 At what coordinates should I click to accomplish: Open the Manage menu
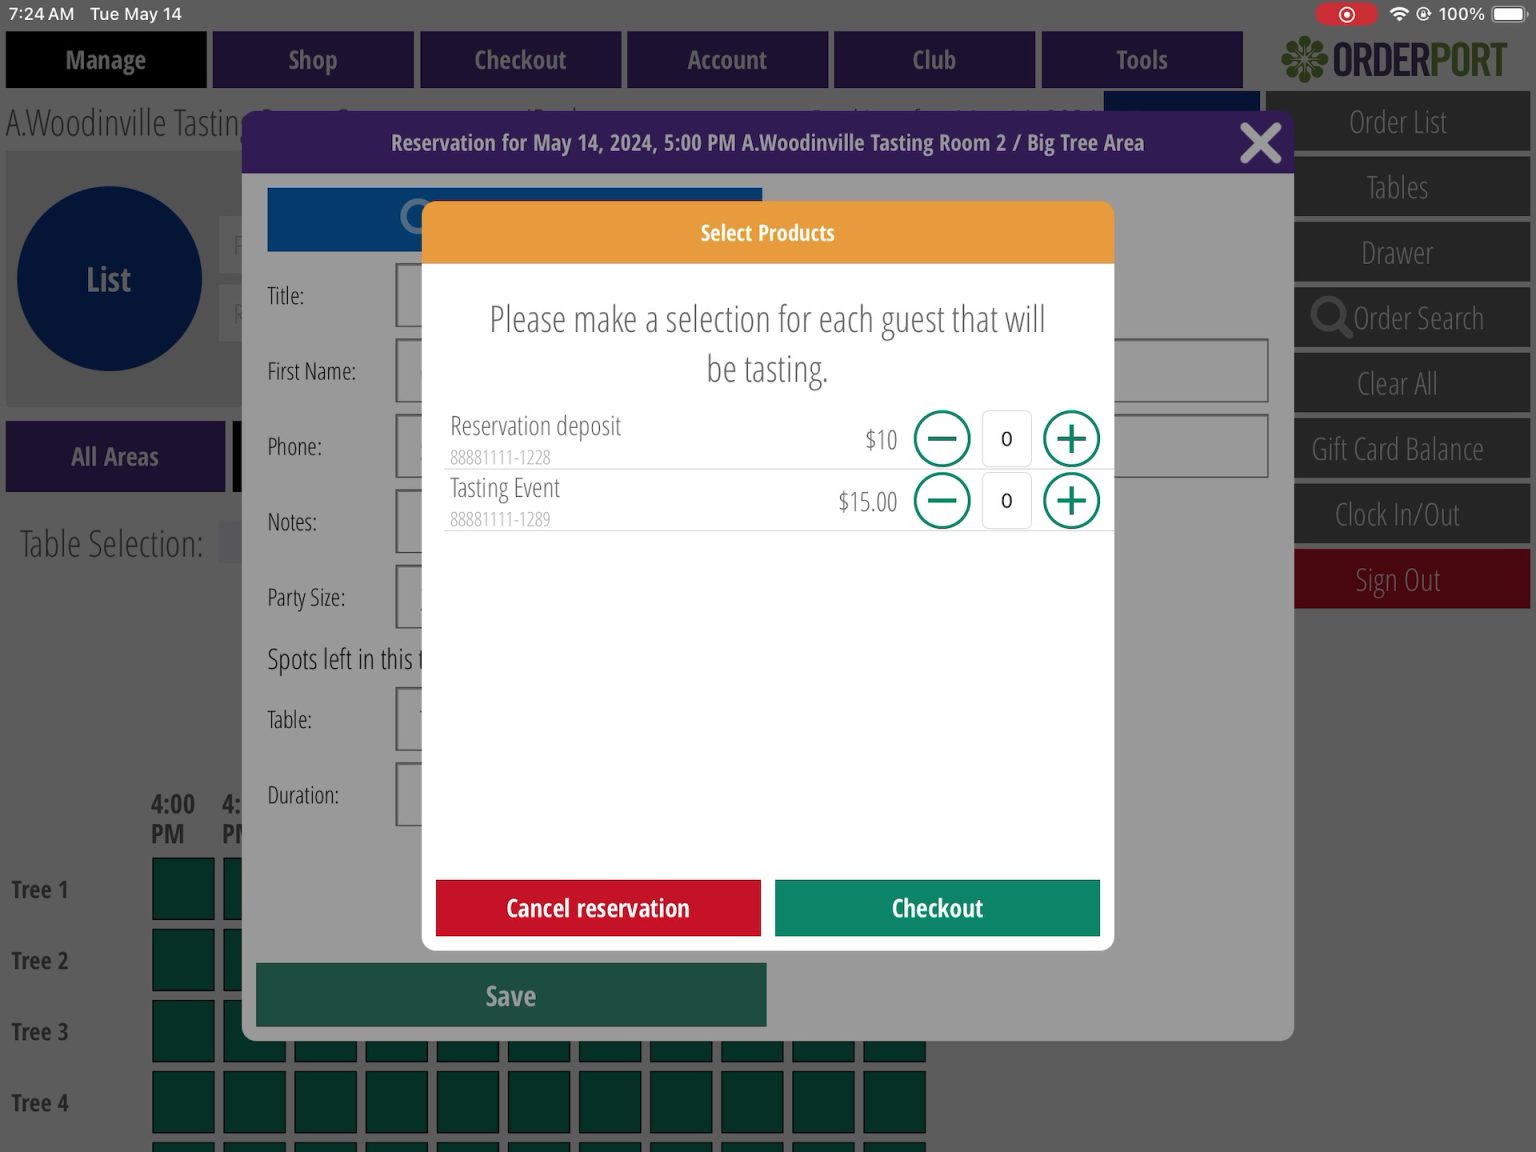tap(105, 59)
